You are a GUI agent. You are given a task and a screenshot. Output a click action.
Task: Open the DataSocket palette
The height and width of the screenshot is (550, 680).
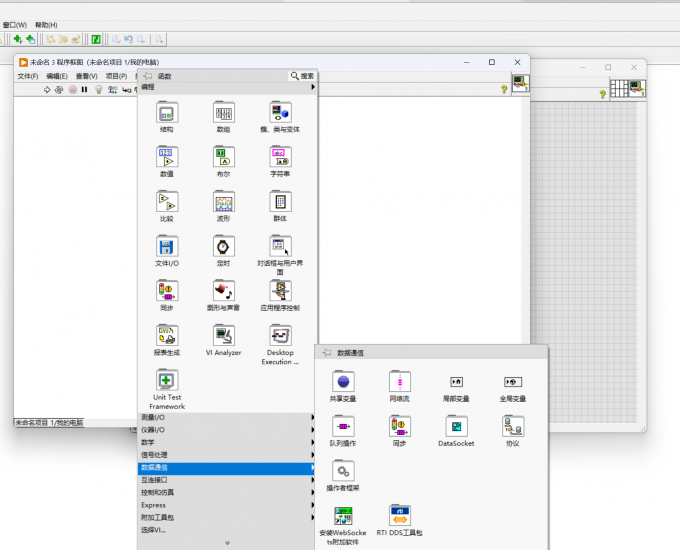pos(456,426)
